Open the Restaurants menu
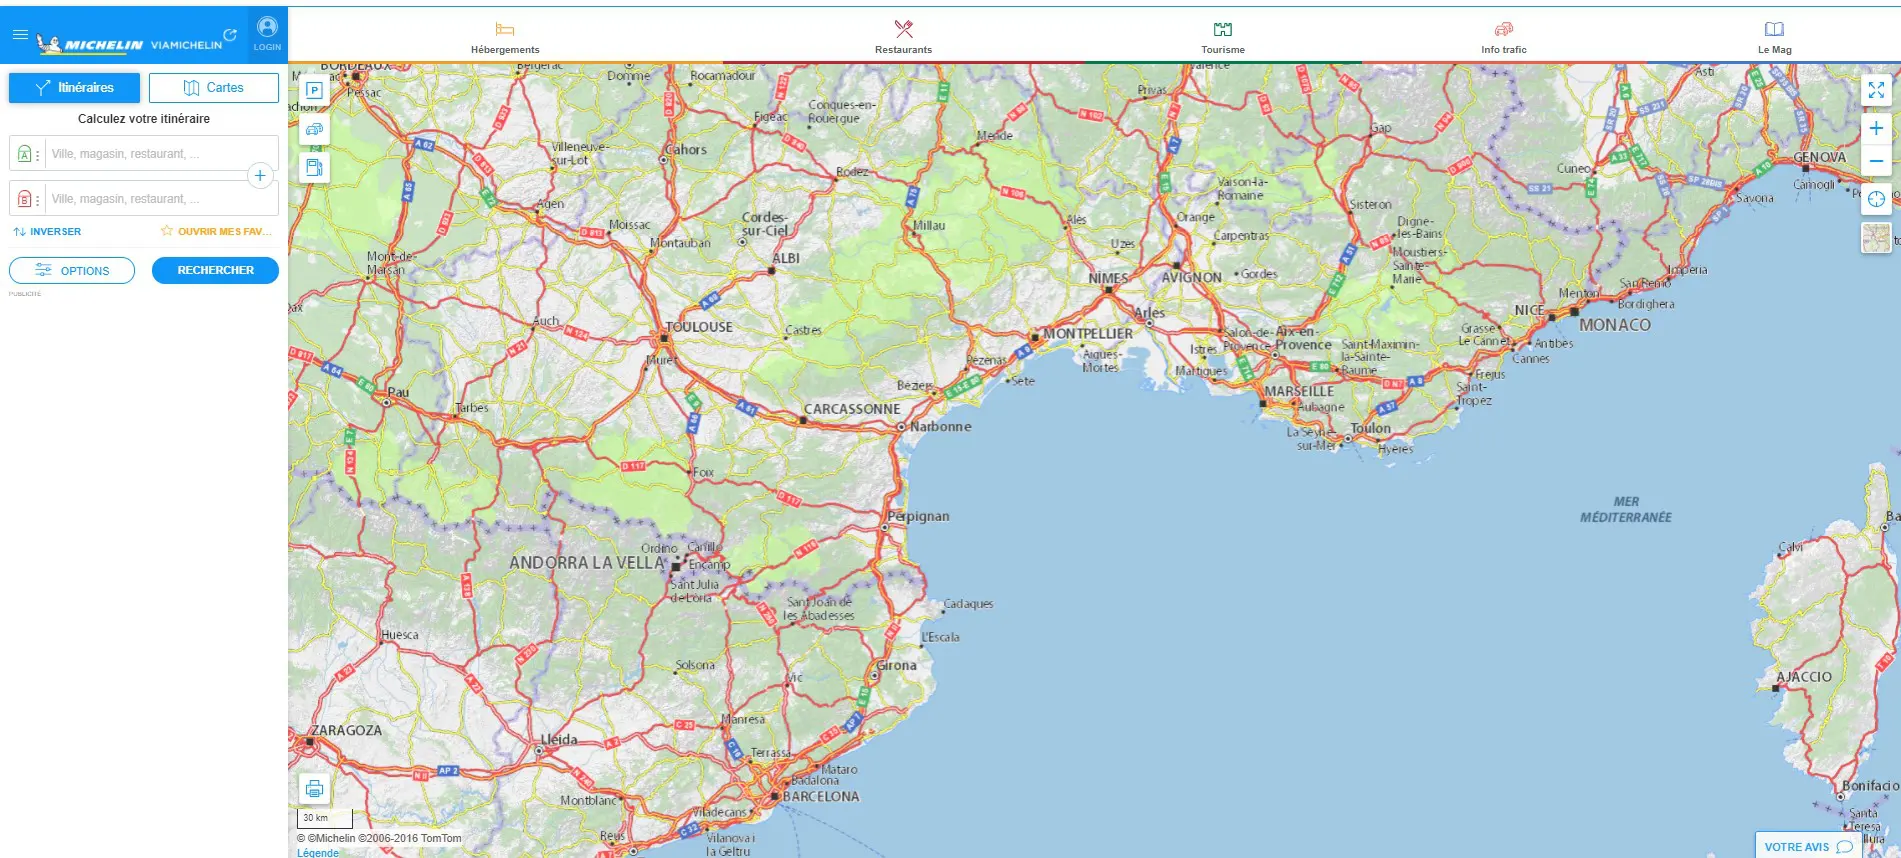This screenshot has width=1901, height=858. point(903,36)
